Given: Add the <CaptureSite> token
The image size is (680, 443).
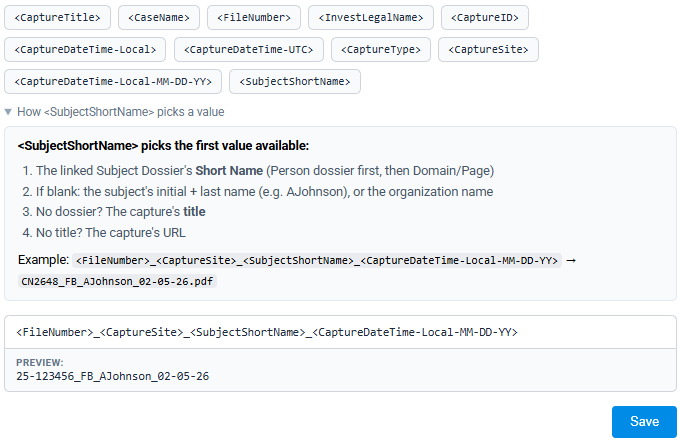Looking at the screenshot, I should pos(488,50).
